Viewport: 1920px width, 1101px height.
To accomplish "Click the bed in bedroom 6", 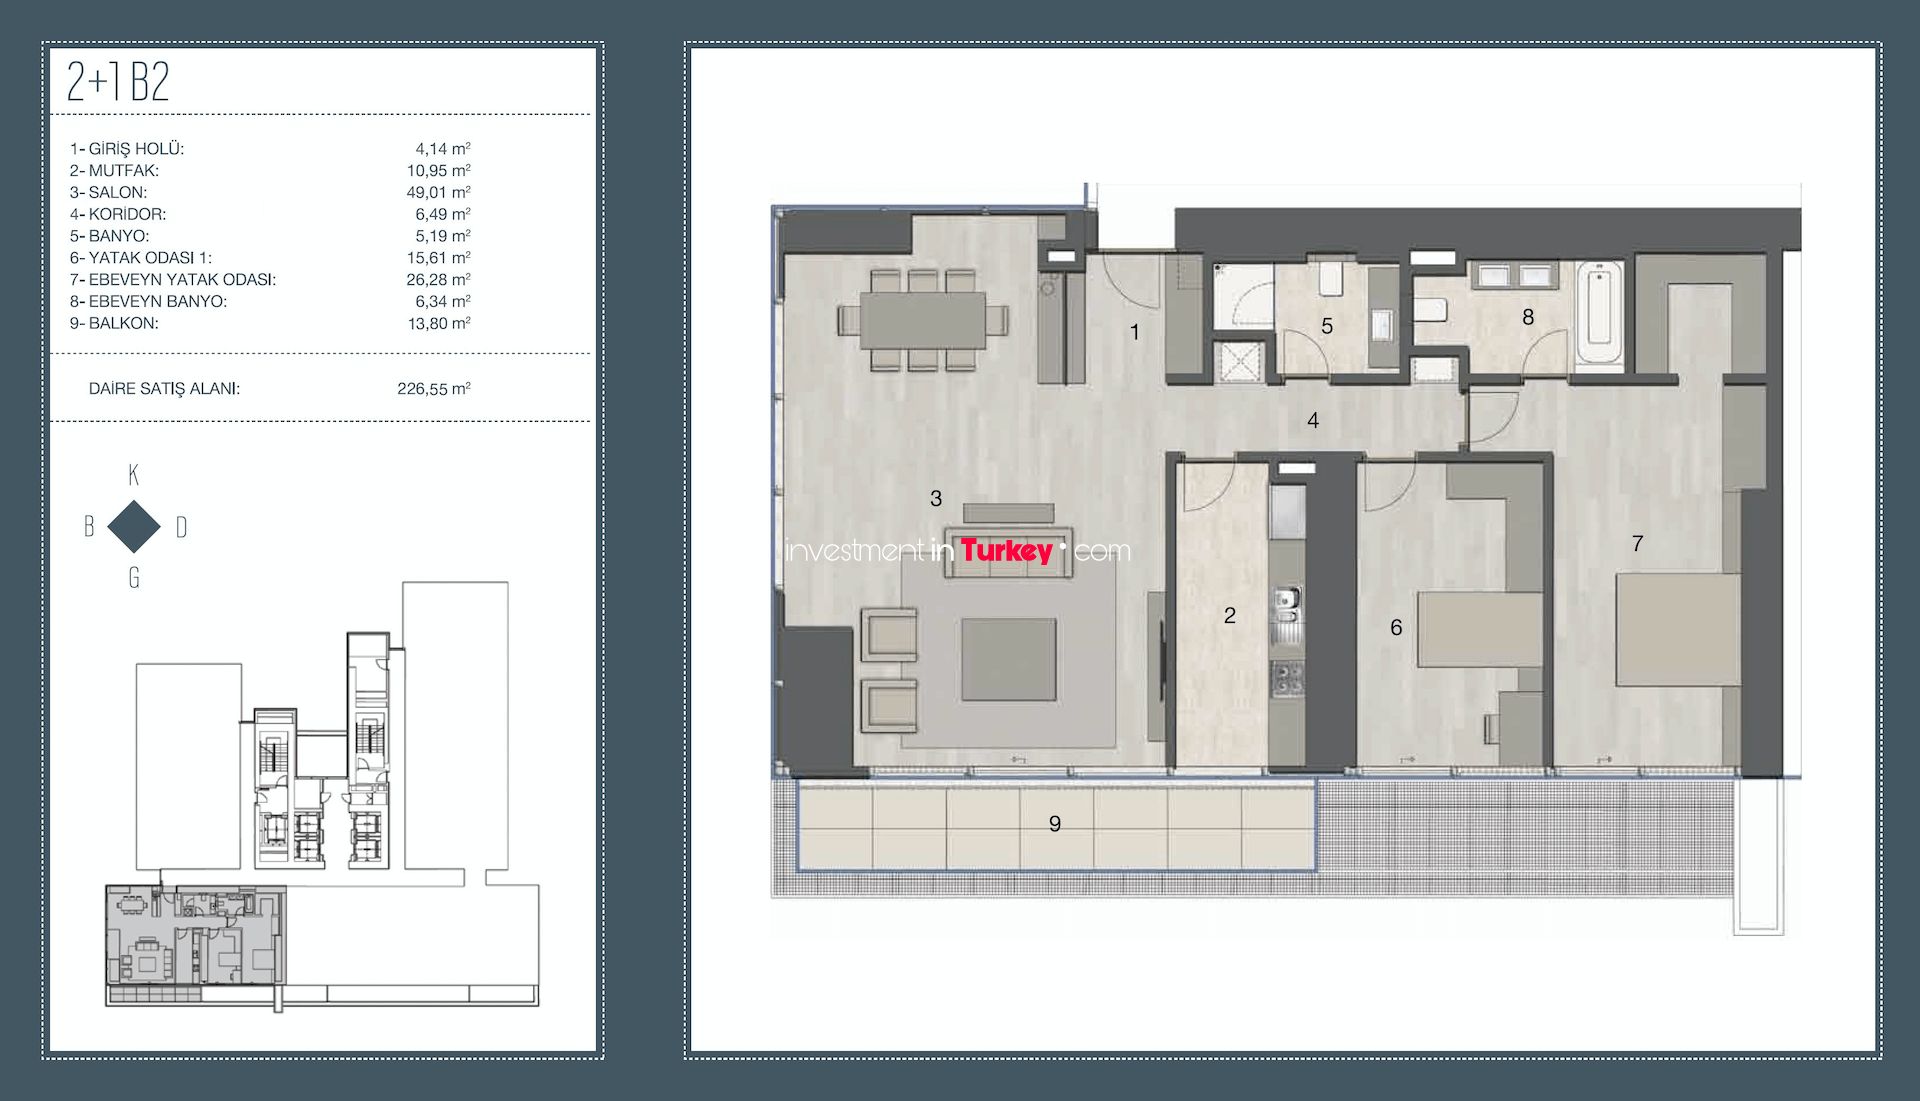I will coord(1479,629).
